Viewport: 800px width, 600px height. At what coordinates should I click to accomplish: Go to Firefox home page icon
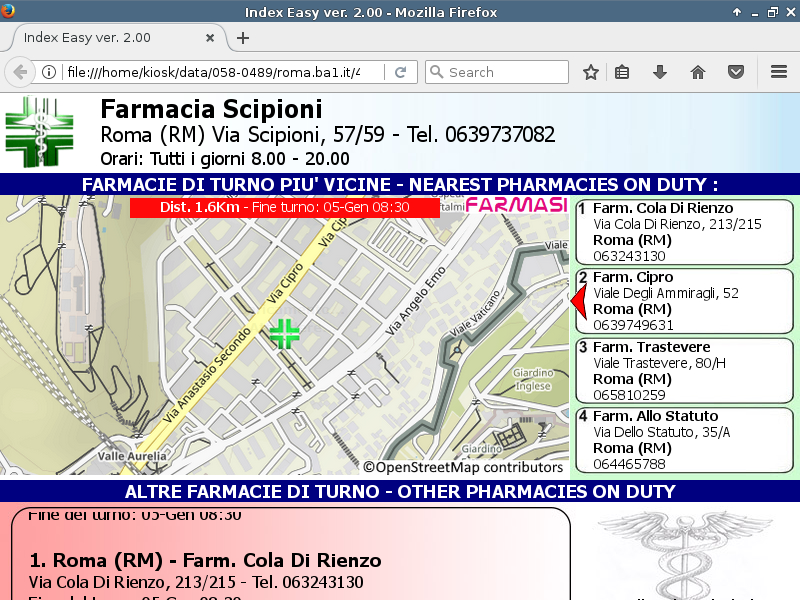click(x=698, y=72)
